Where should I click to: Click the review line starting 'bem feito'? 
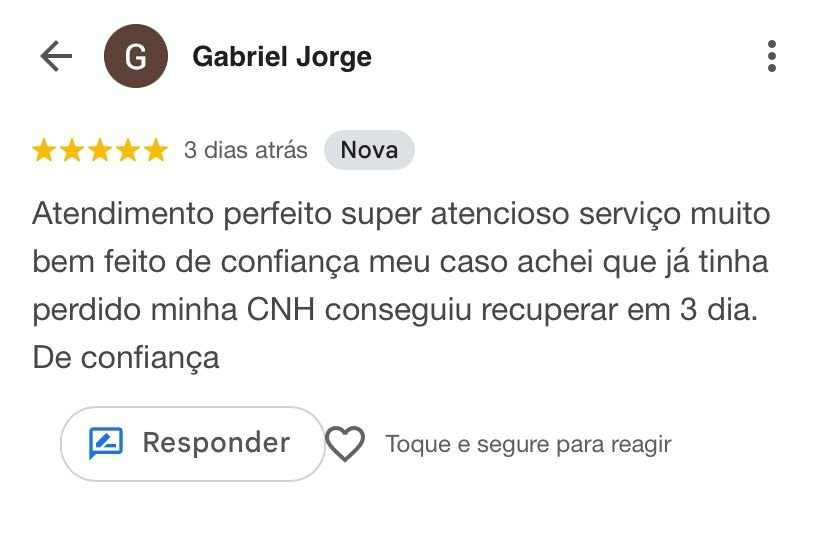coord(399,261)
